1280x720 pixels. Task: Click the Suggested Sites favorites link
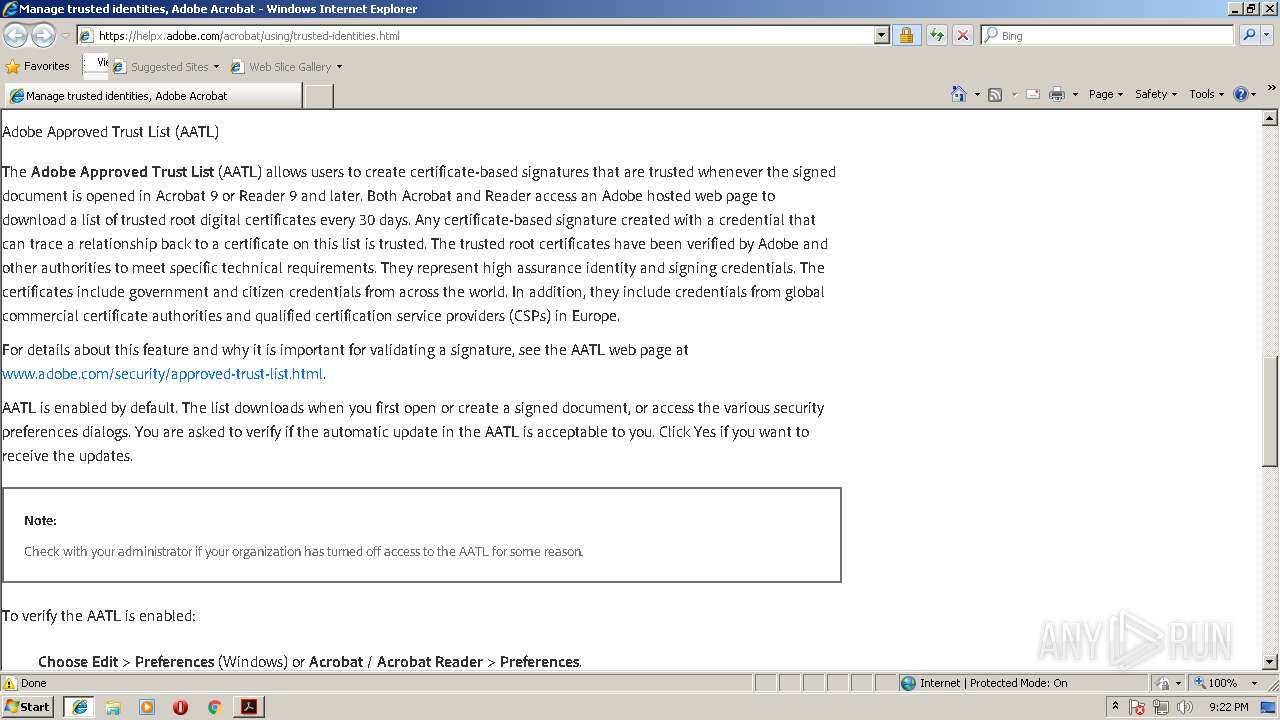[169, 67]
